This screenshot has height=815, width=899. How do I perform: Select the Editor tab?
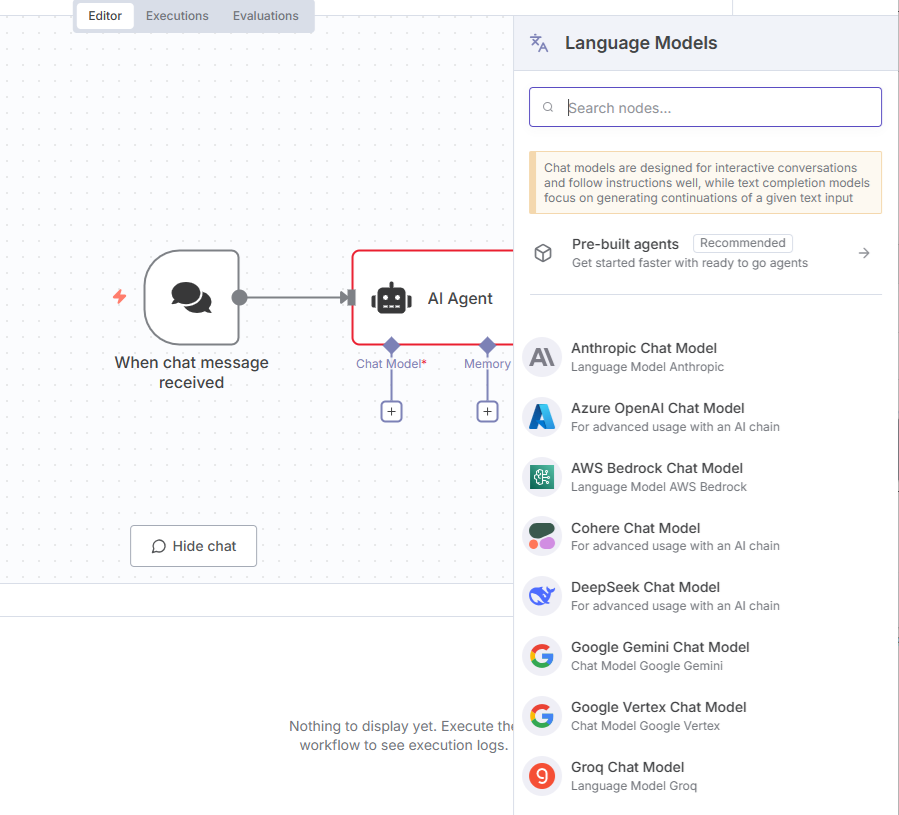tap(105, 16)
